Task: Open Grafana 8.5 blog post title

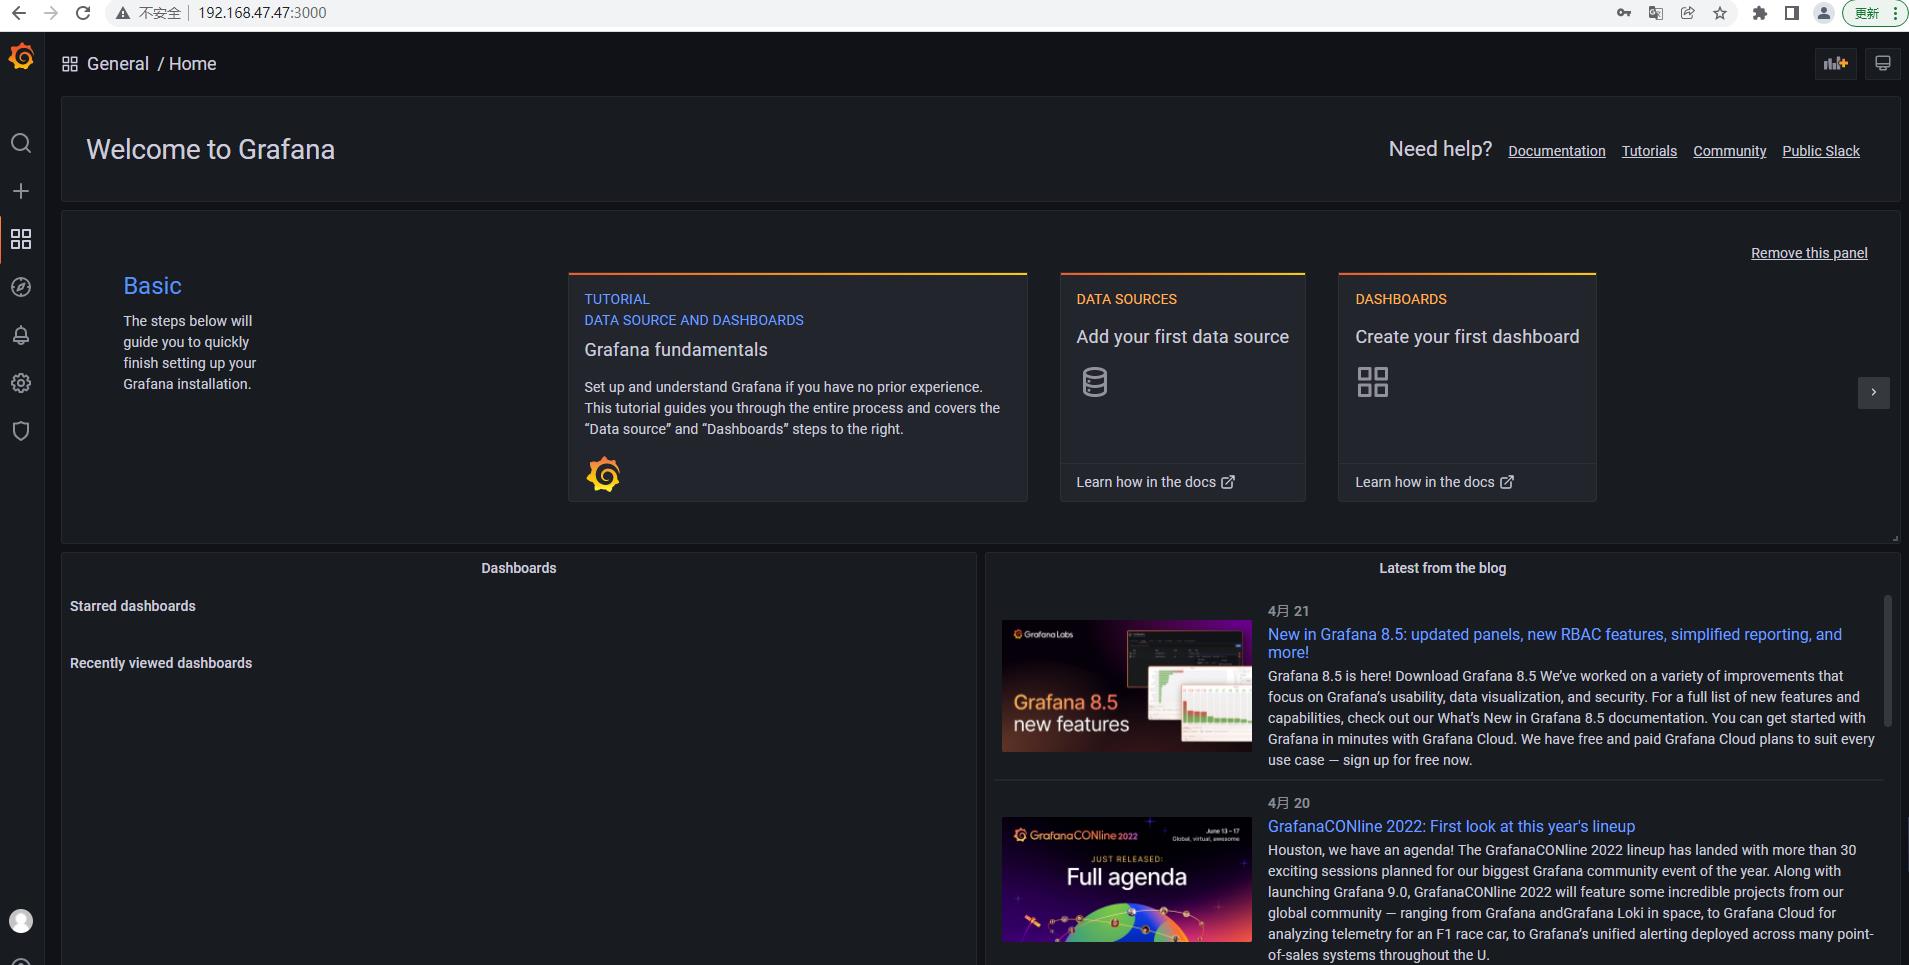Action: tap(1554, 643)
